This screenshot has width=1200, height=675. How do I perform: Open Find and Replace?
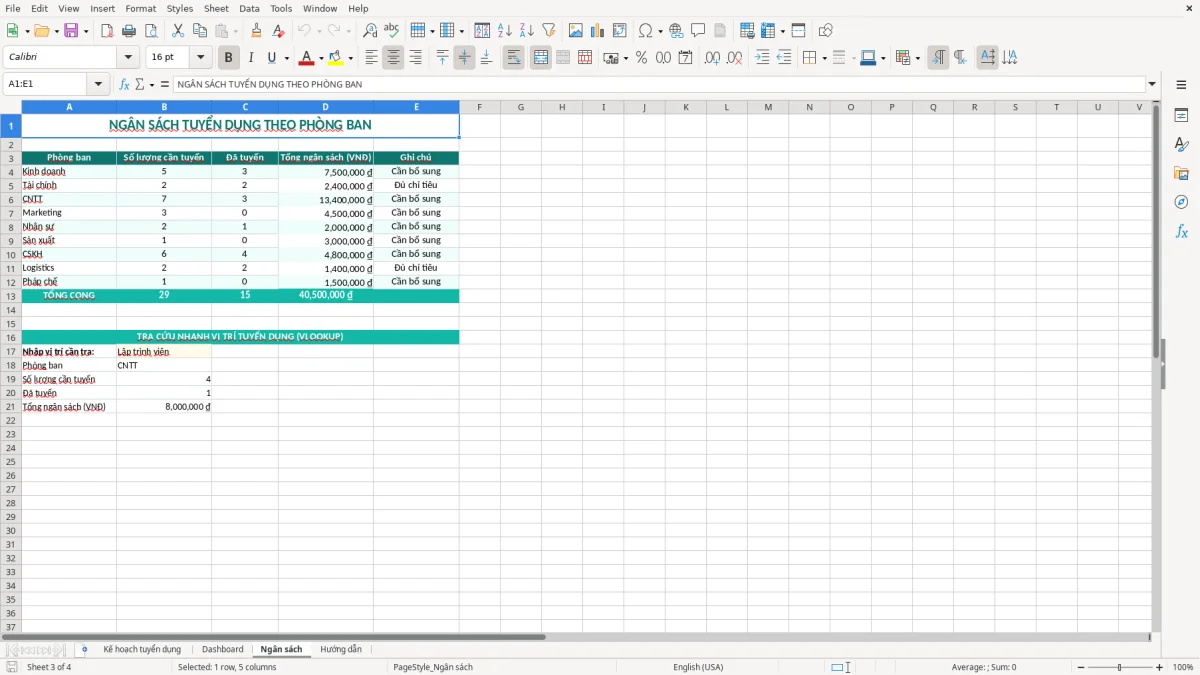point(370,31)
